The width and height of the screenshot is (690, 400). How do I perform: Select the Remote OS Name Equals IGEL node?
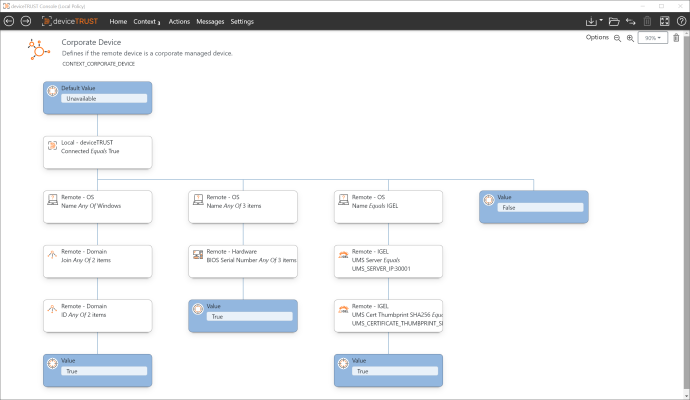pyautogui.click(x=388, y=207)
